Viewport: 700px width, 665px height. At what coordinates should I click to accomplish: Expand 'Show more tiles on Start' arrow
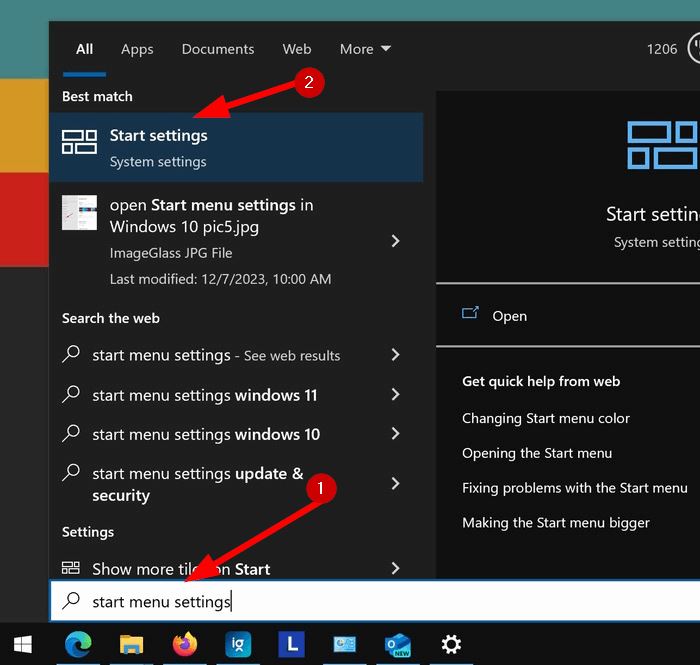coord(395,568)
